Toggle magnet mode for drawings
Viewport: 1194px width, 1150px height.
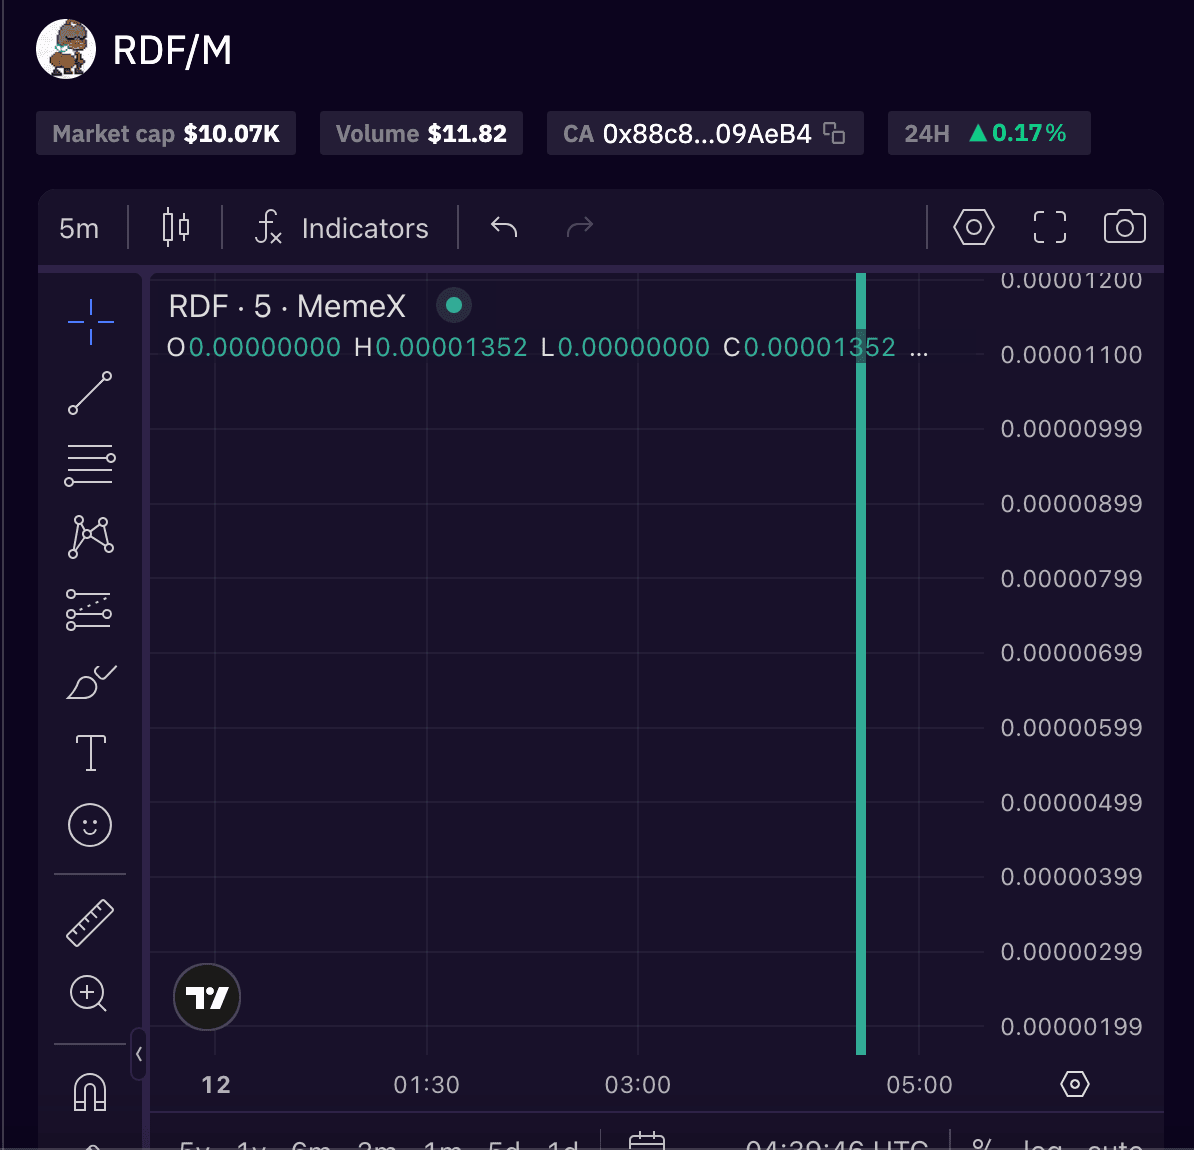pyautogui.click(x=90, y=1091)
